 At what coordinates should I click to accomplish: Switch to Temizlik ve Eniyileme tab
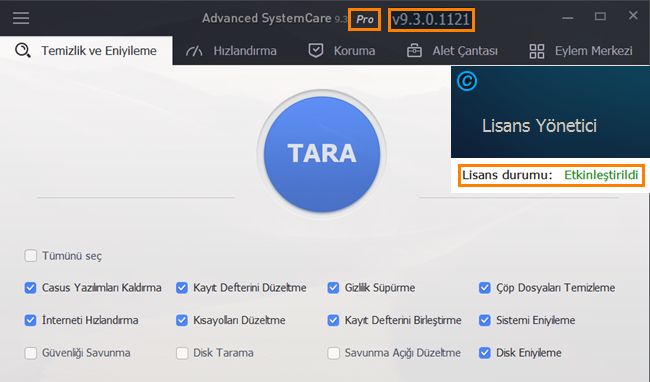86,51
